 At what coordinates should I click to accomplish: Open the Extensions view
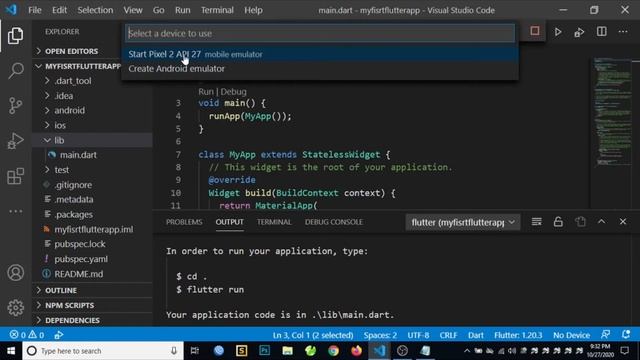tap(16, 176)
